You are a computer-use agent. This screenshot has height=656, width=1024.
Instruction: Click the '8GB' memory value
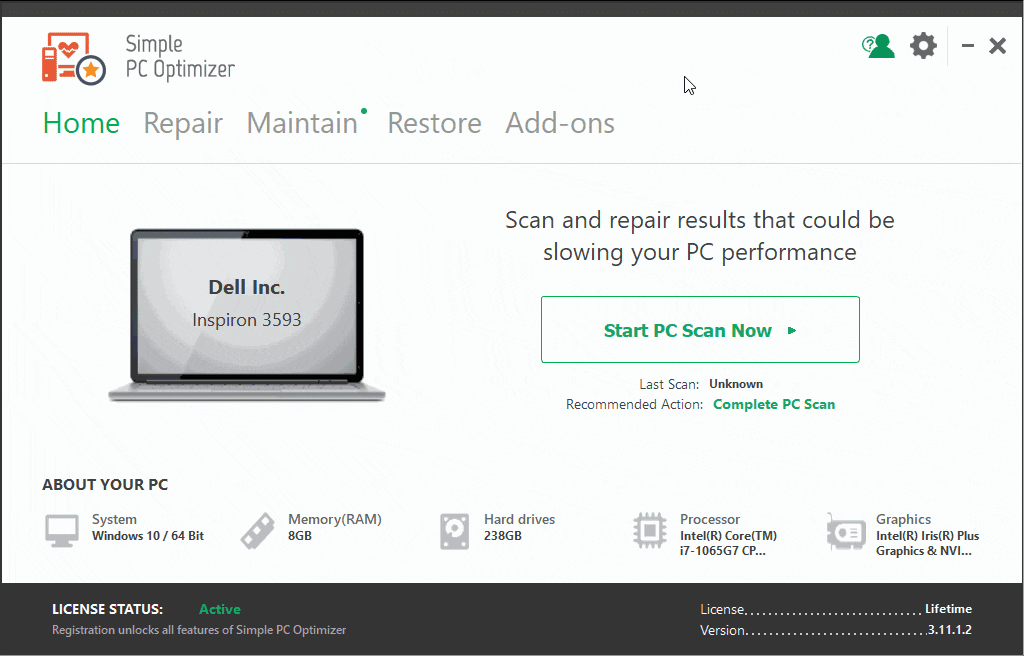300,536
